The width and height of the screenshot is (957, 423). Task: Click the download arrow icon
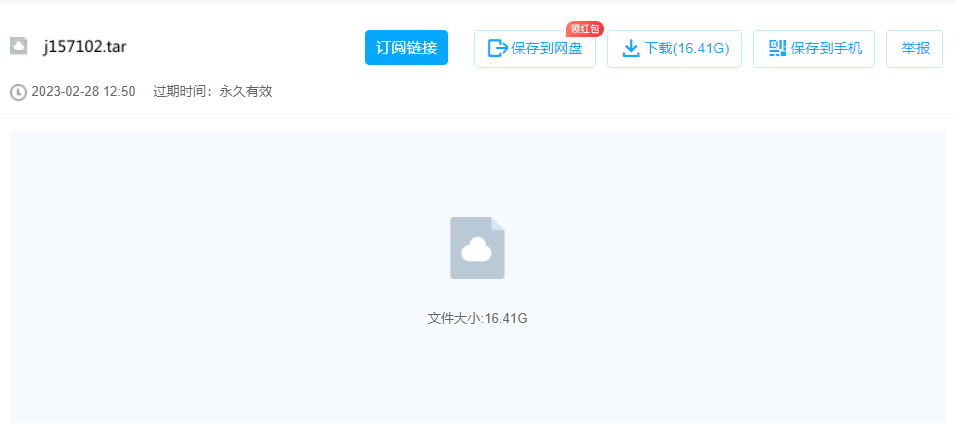click(630, 48)
